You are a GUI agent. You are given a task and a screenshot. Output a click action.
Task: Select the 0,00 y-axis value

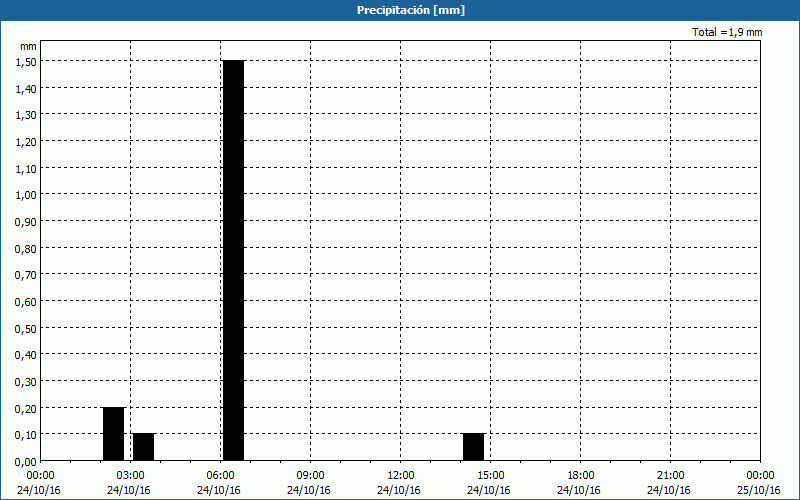click(26, 462)
